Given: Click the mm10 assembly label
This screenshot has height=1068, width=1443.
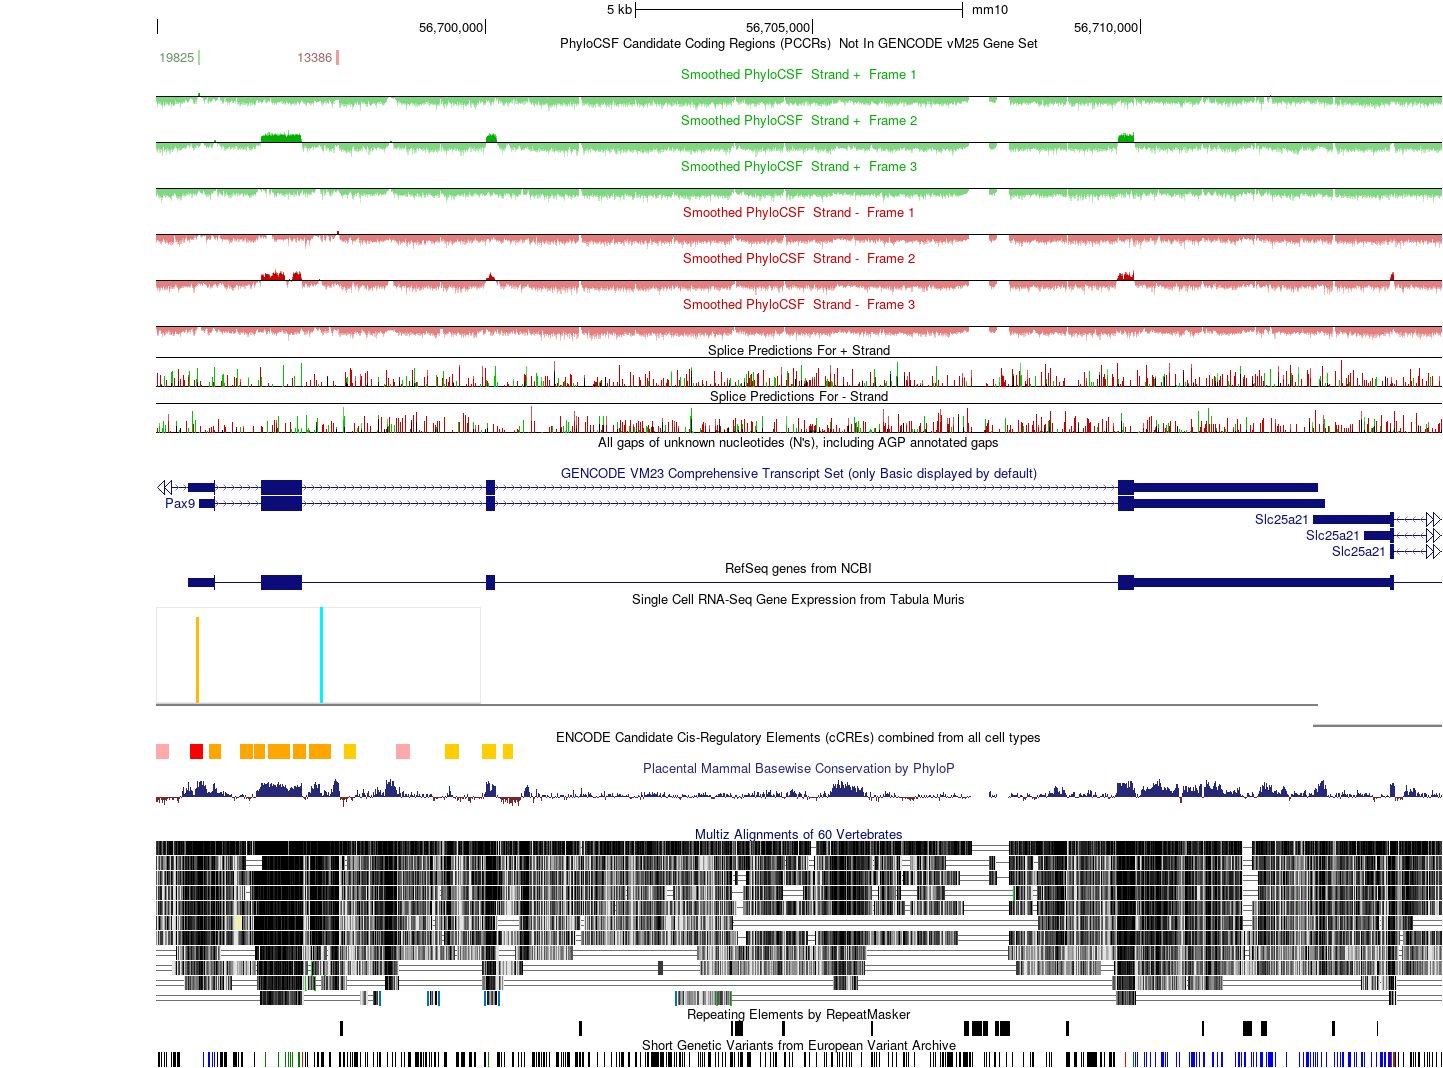Looking at the screenshot, I should point(989,9).
